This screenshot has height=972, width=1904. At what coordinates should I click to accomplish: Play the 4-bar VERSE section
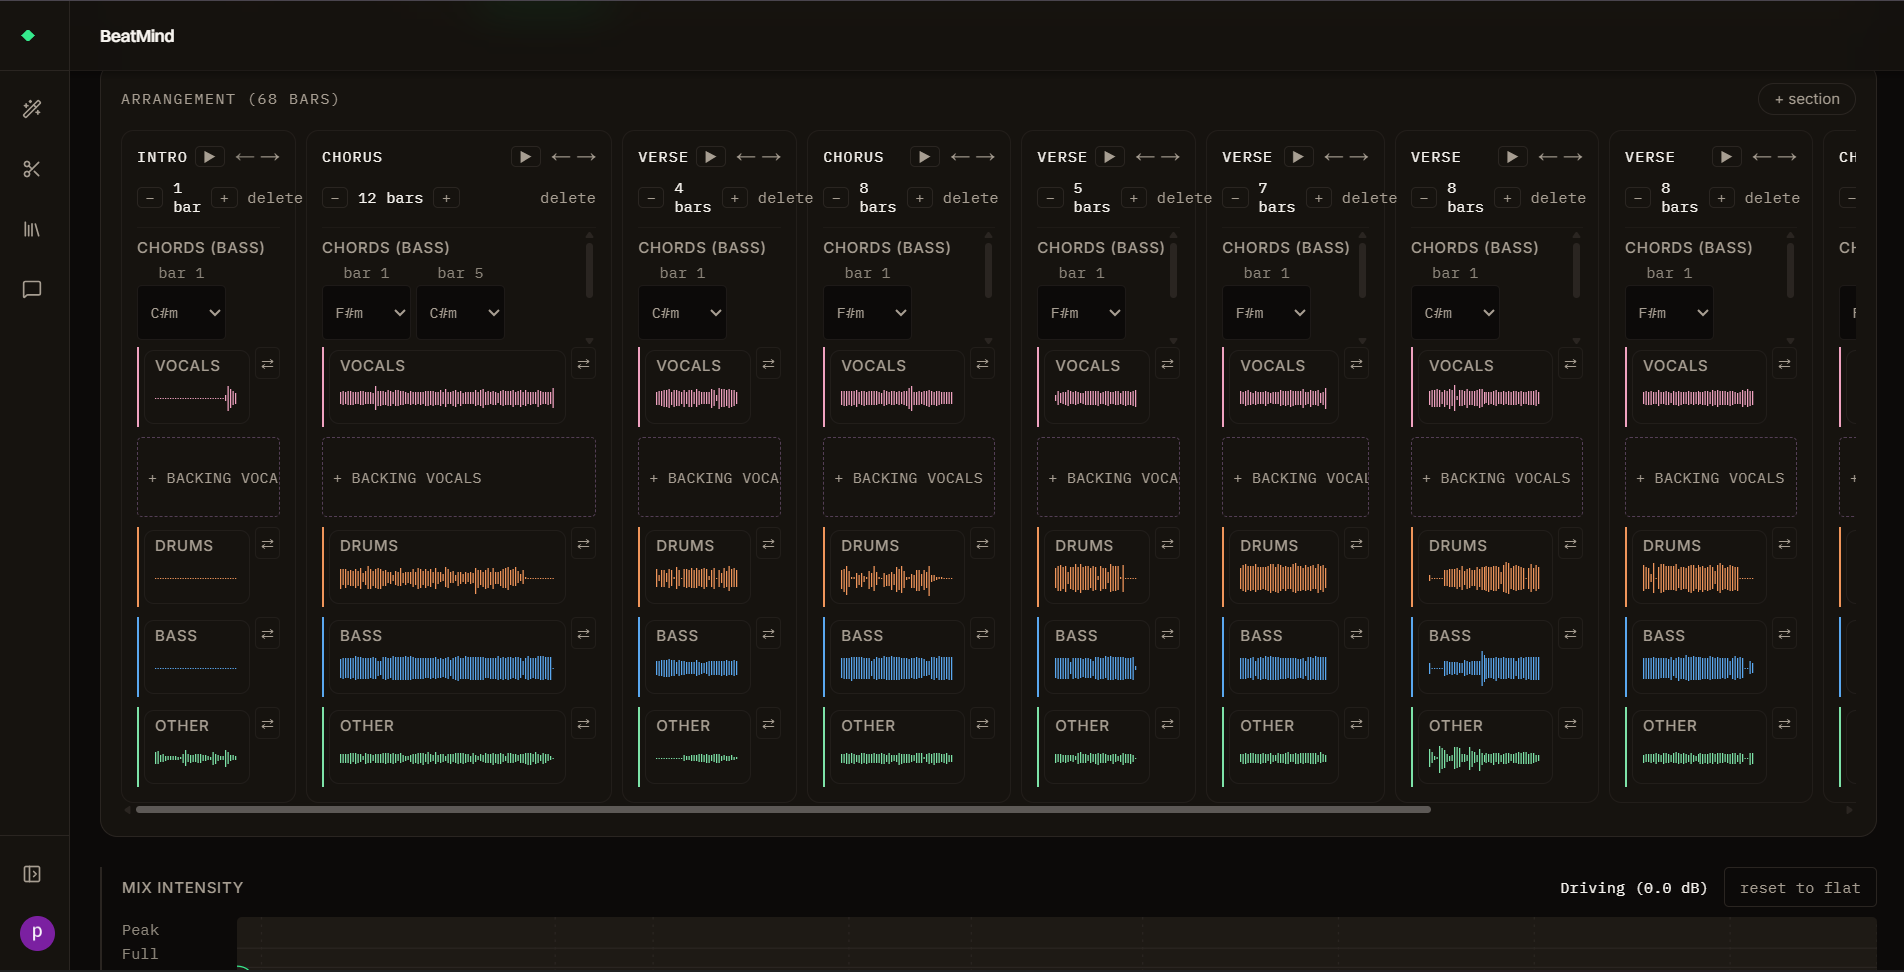coord(710,157)
